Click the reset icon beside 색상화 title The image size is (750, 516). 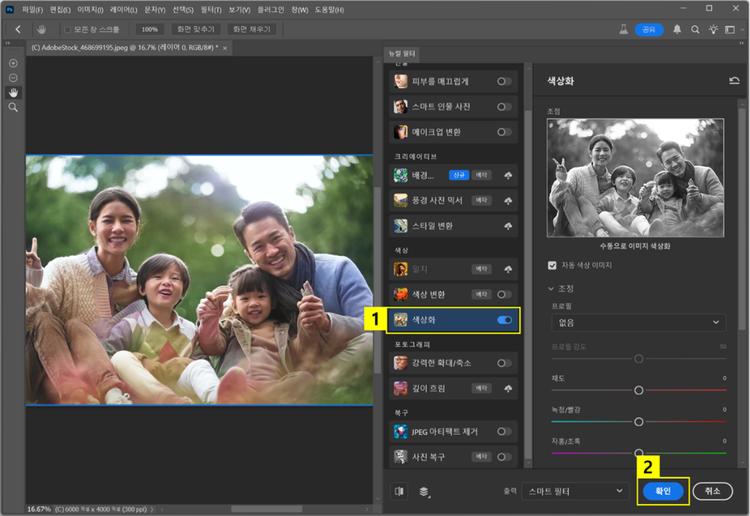735,80
